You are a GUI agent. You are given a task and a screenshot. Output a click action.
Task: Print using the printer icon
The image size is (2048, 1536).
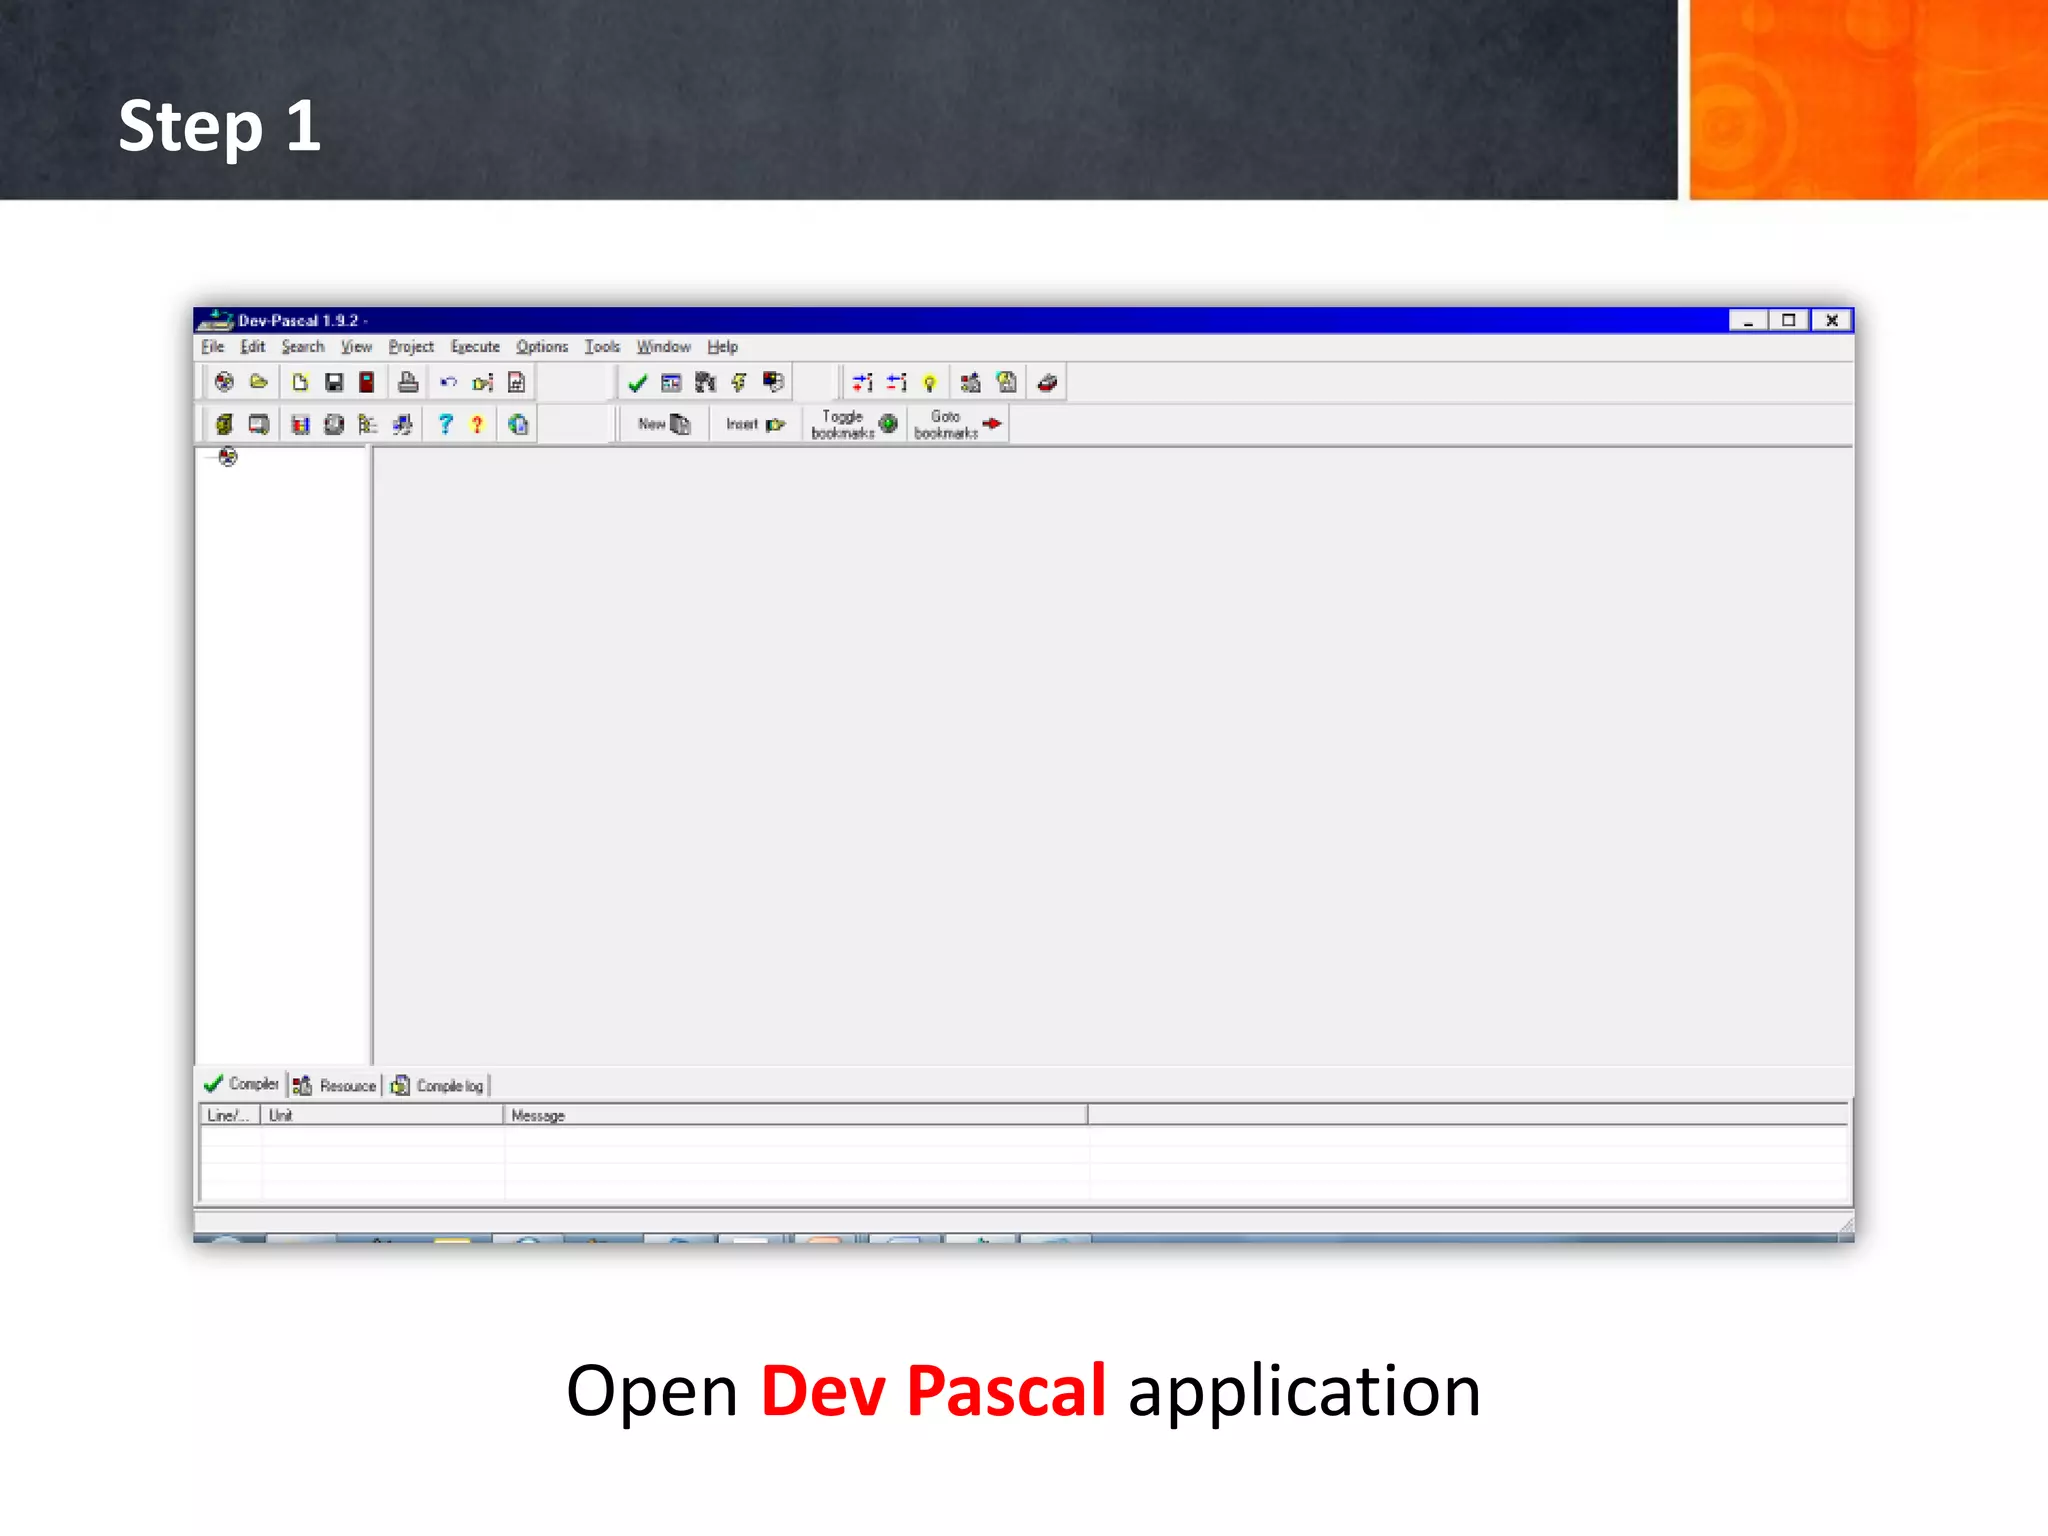tap(408, 382)
